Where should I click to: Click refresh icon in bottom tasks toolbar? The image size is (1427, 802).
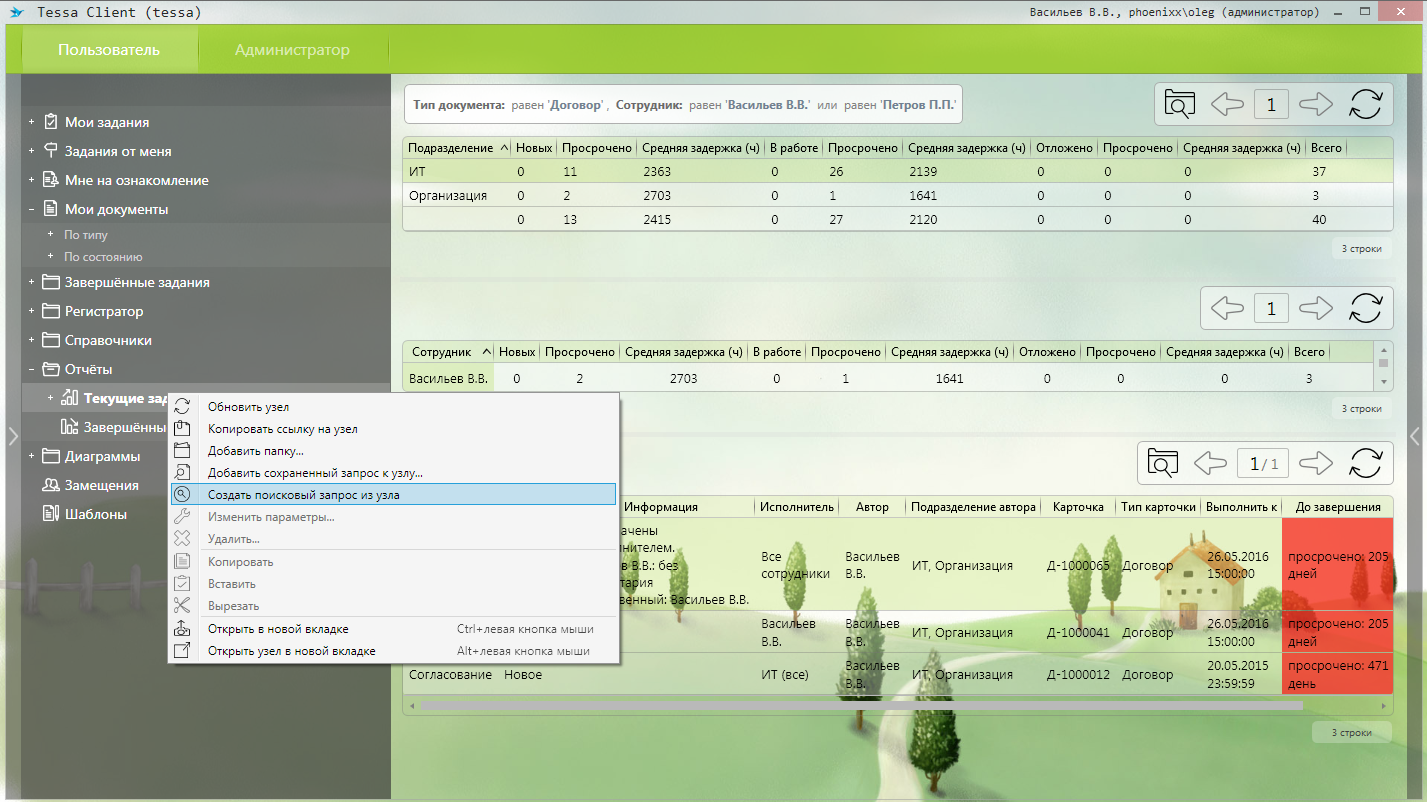1365,463
